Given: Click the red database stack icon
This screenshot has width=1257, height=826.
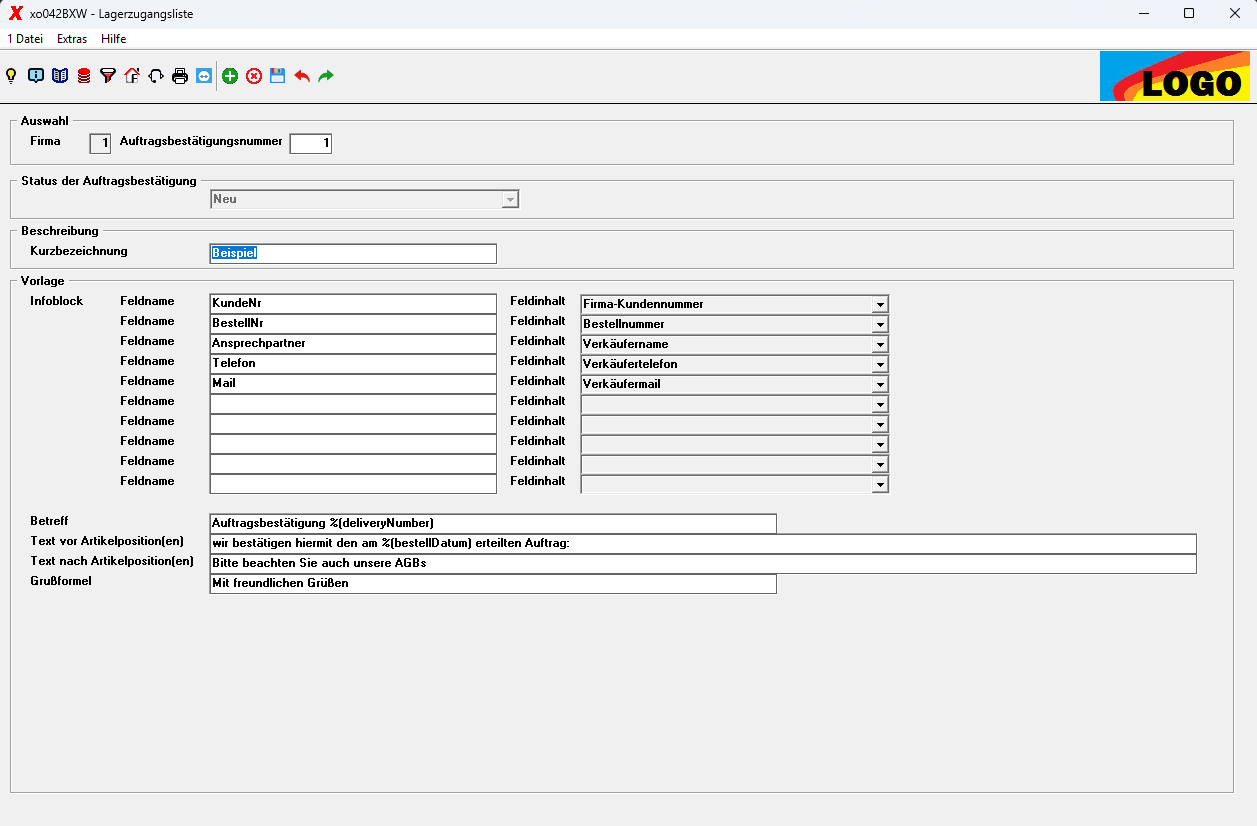Looking at the screenshot, I should coord(84,76).
